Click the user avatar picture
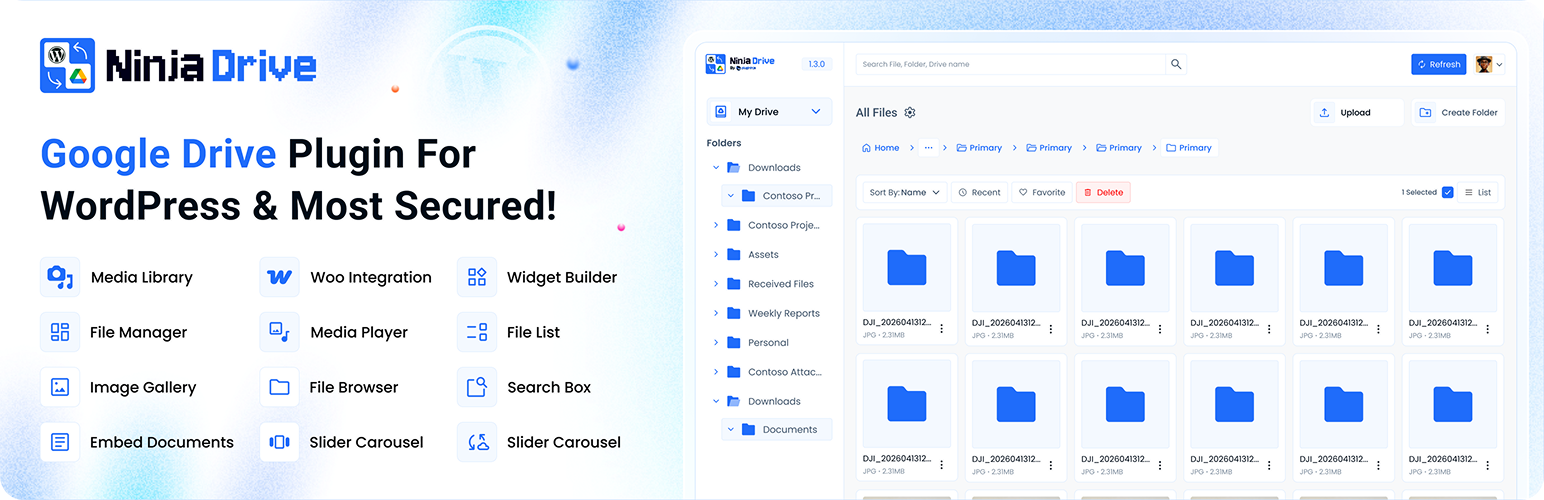1544x500 pixels. tap(1484, 64)
